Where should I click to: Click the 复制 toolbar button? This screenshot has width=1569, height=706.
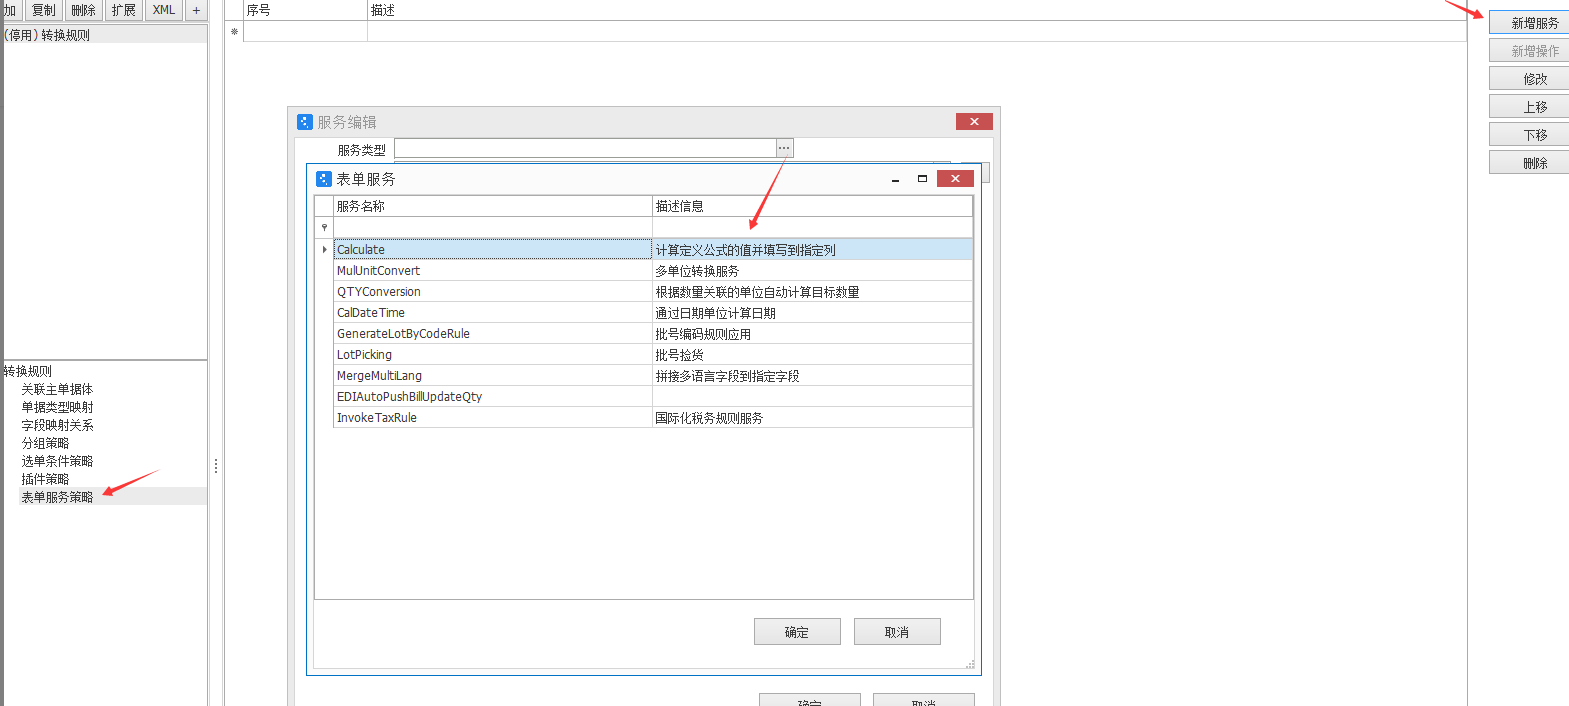(44, 10)
